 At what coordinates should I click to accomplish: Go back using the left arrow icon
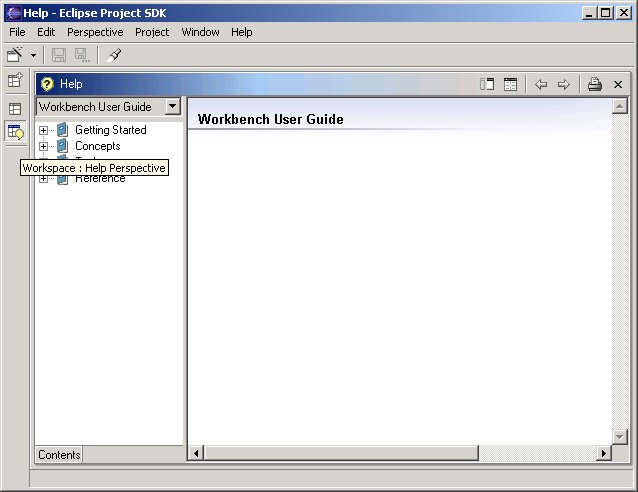tap(541, 85)
